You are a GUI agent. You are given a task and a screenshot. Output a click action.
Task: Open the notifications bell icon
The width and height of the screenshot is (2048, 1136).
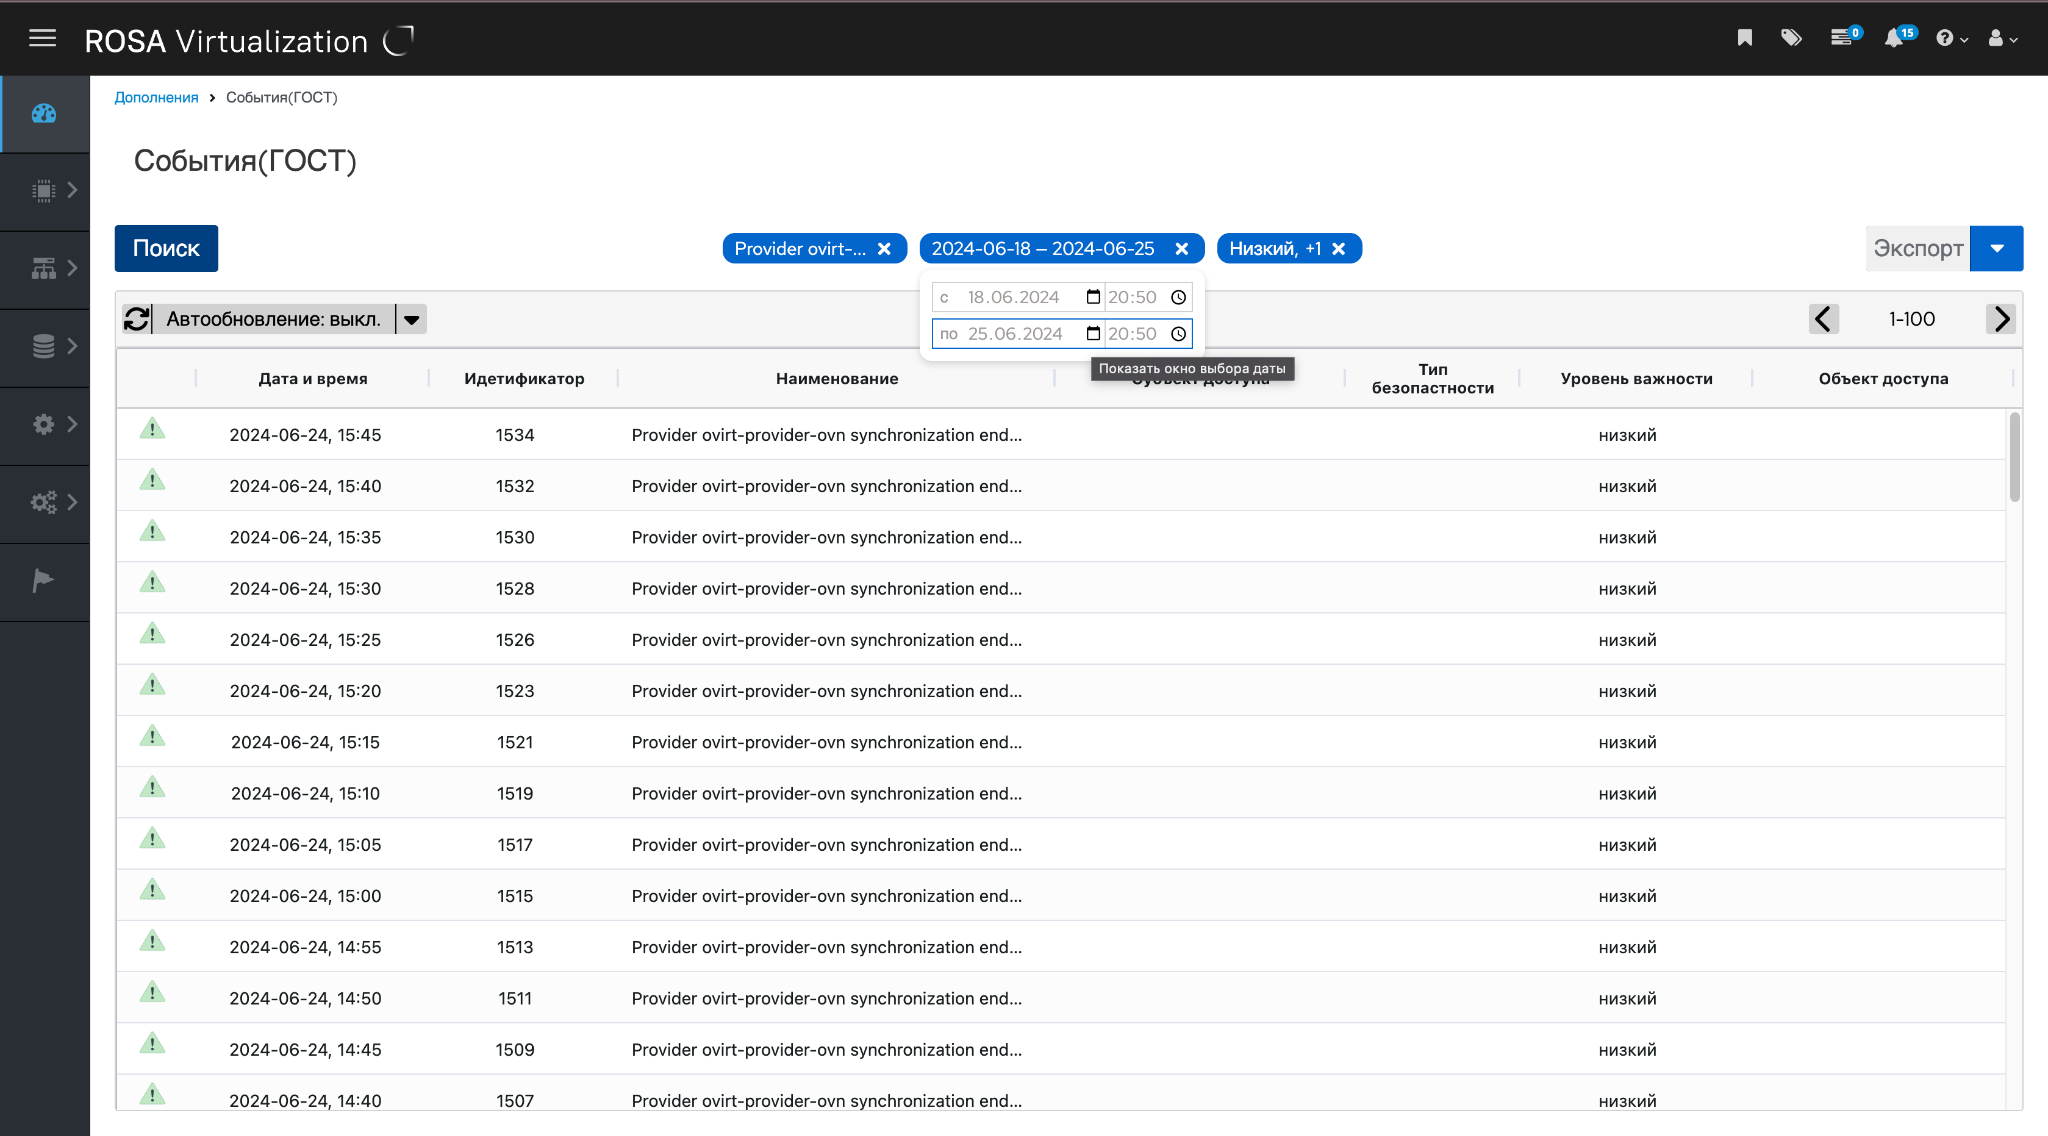point(1894,38)
